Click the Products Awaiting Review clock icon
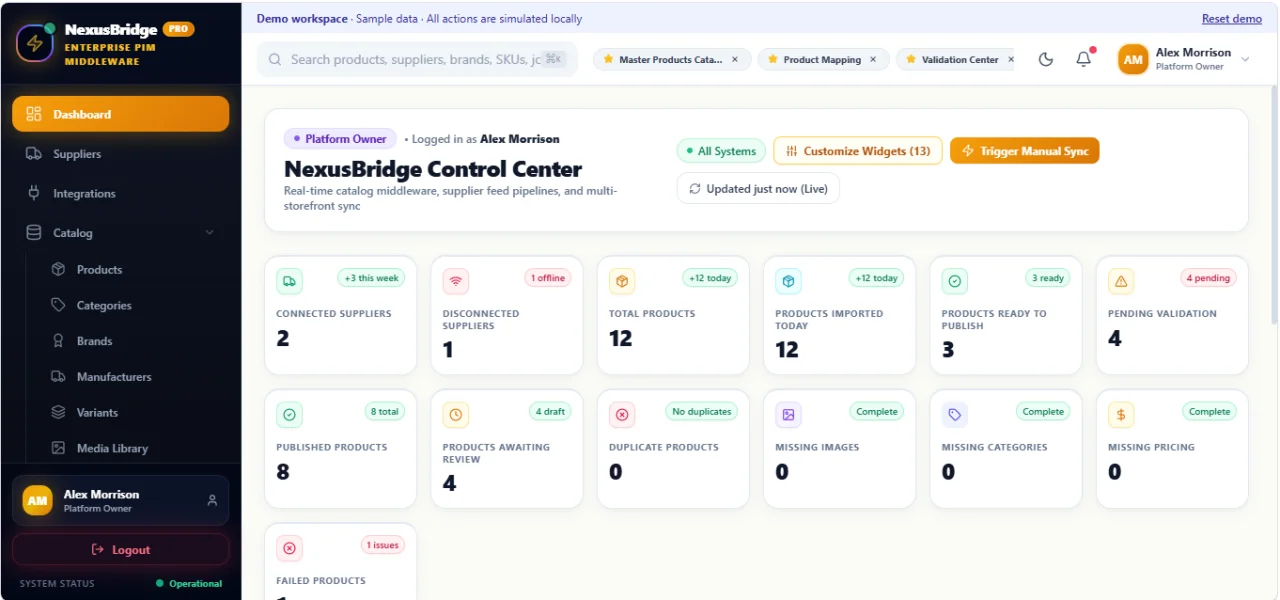The height and width of the screenshot is (600, 1280). (x=456, y=414)
